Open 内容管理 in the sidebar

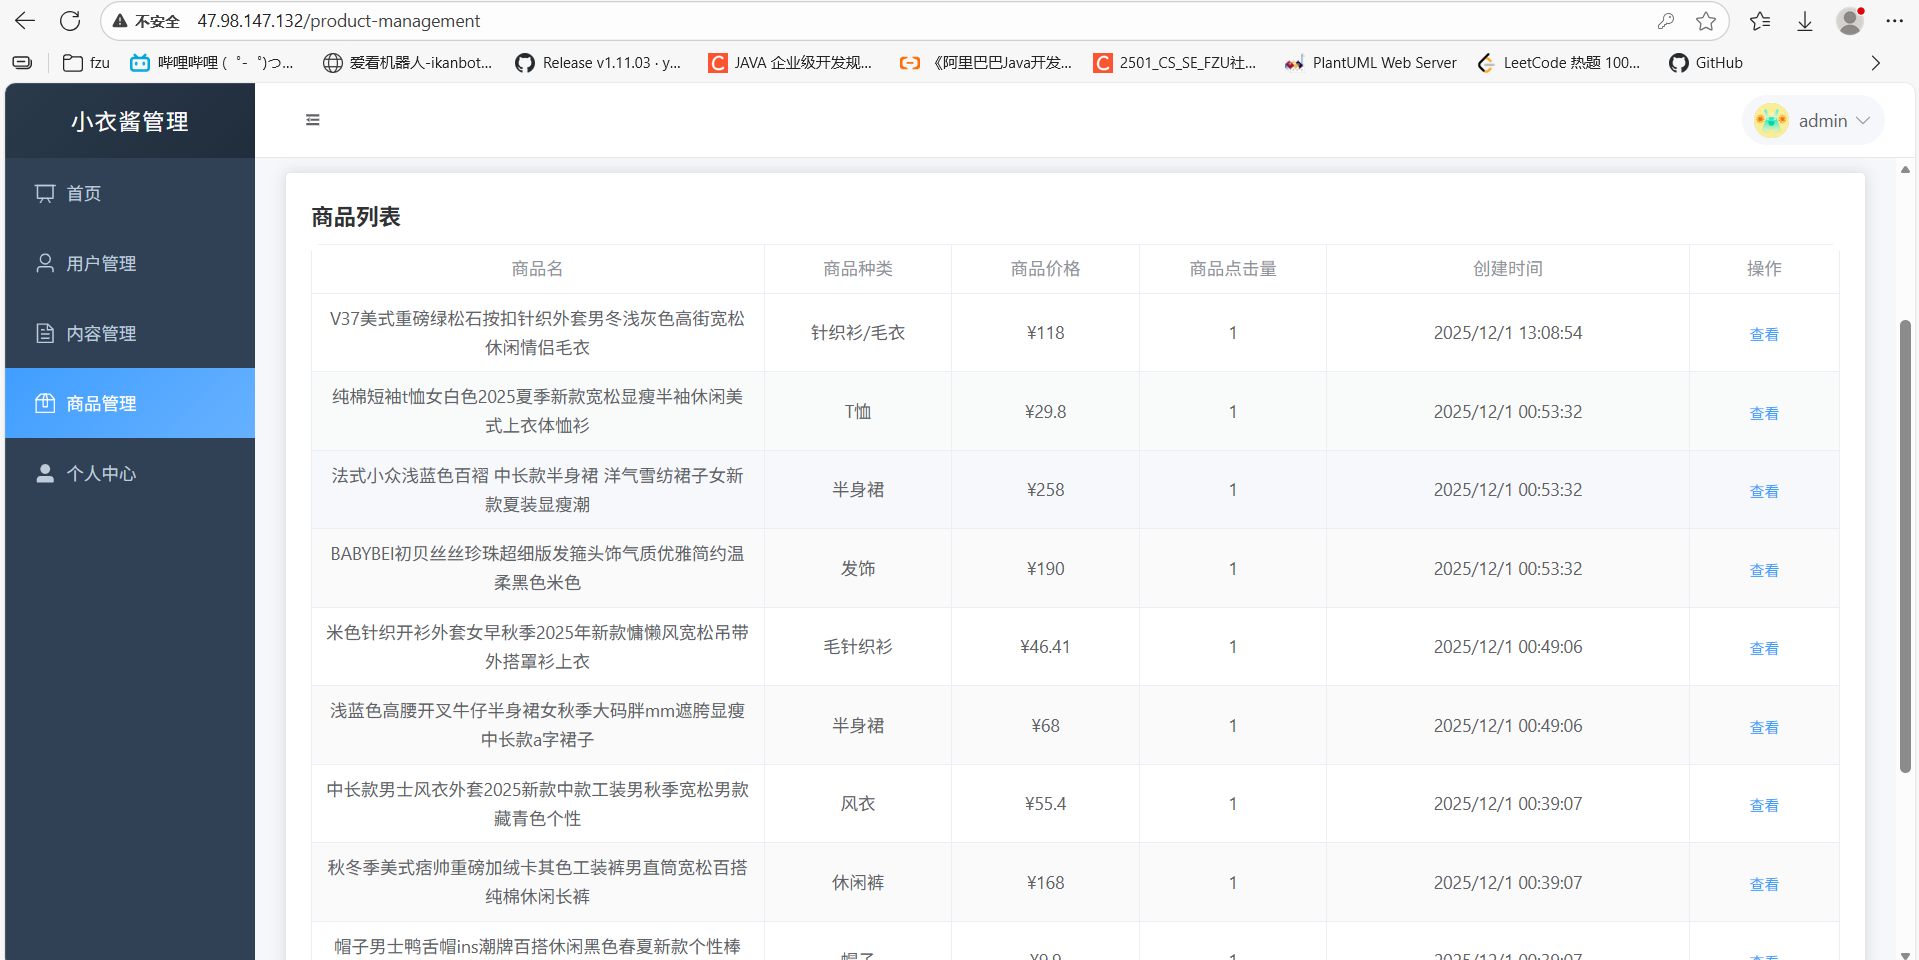130,333
